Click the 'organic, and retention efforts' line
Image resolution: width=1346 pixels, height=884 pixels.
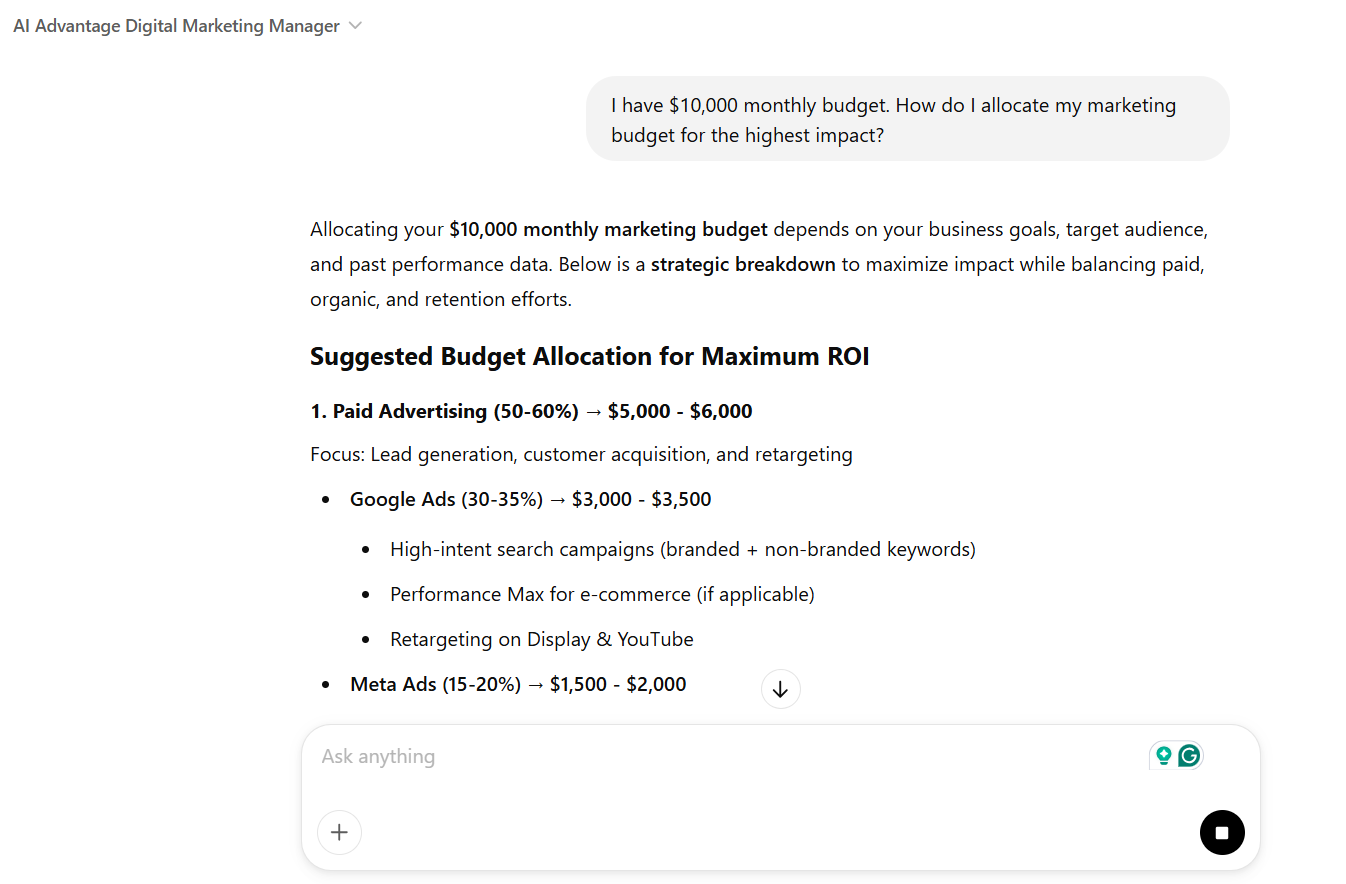click(440, 299)
